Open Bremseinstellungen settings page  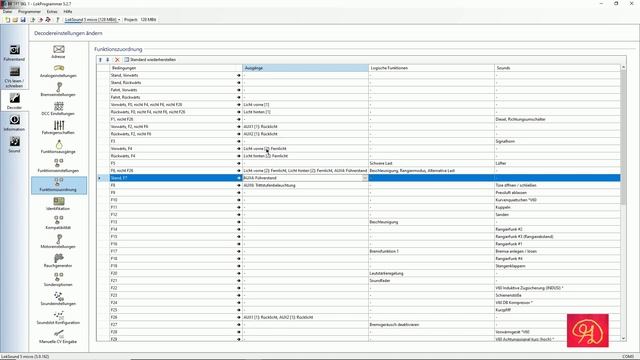(x=59, y=90)
